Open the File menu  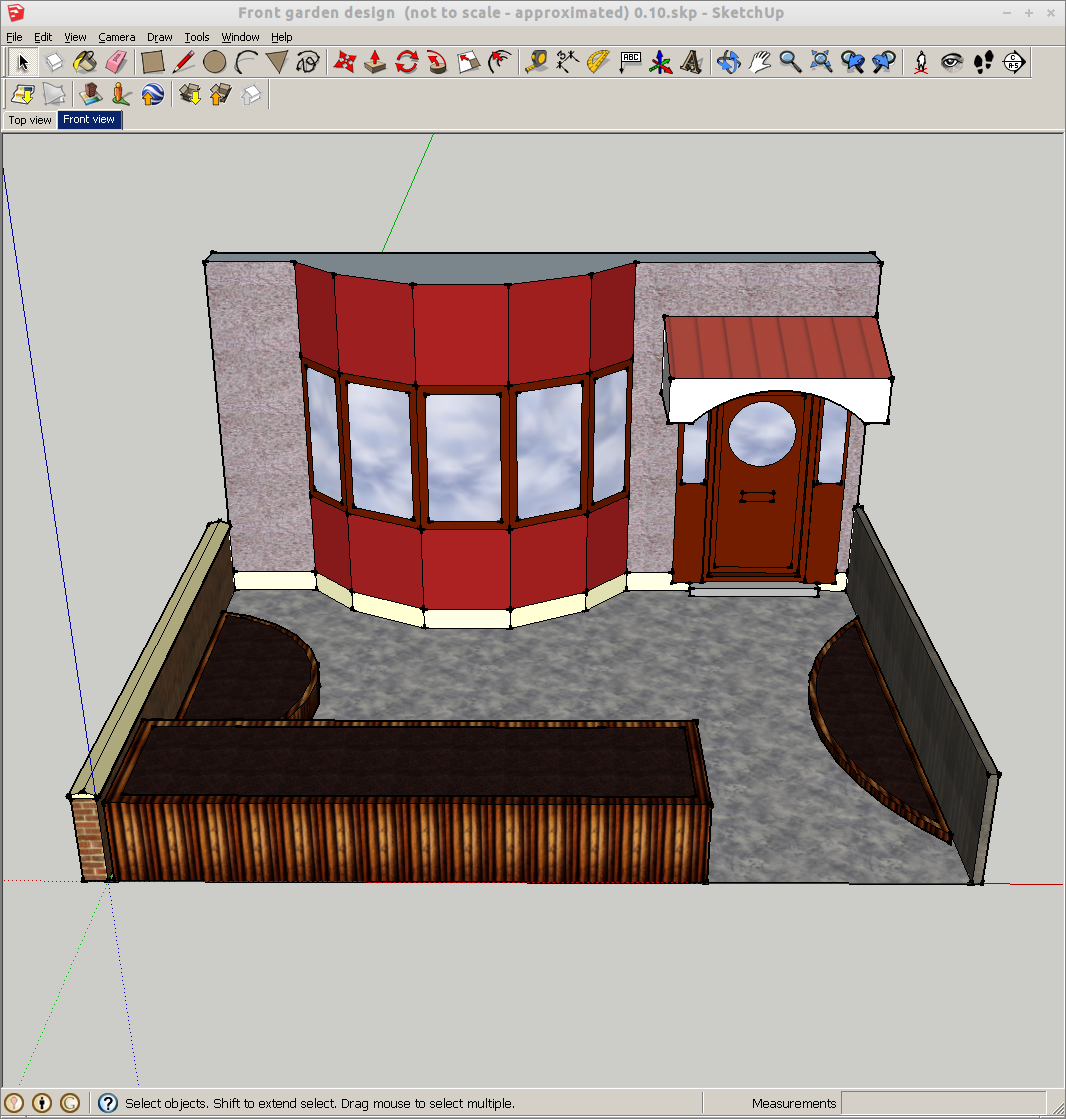14,37
